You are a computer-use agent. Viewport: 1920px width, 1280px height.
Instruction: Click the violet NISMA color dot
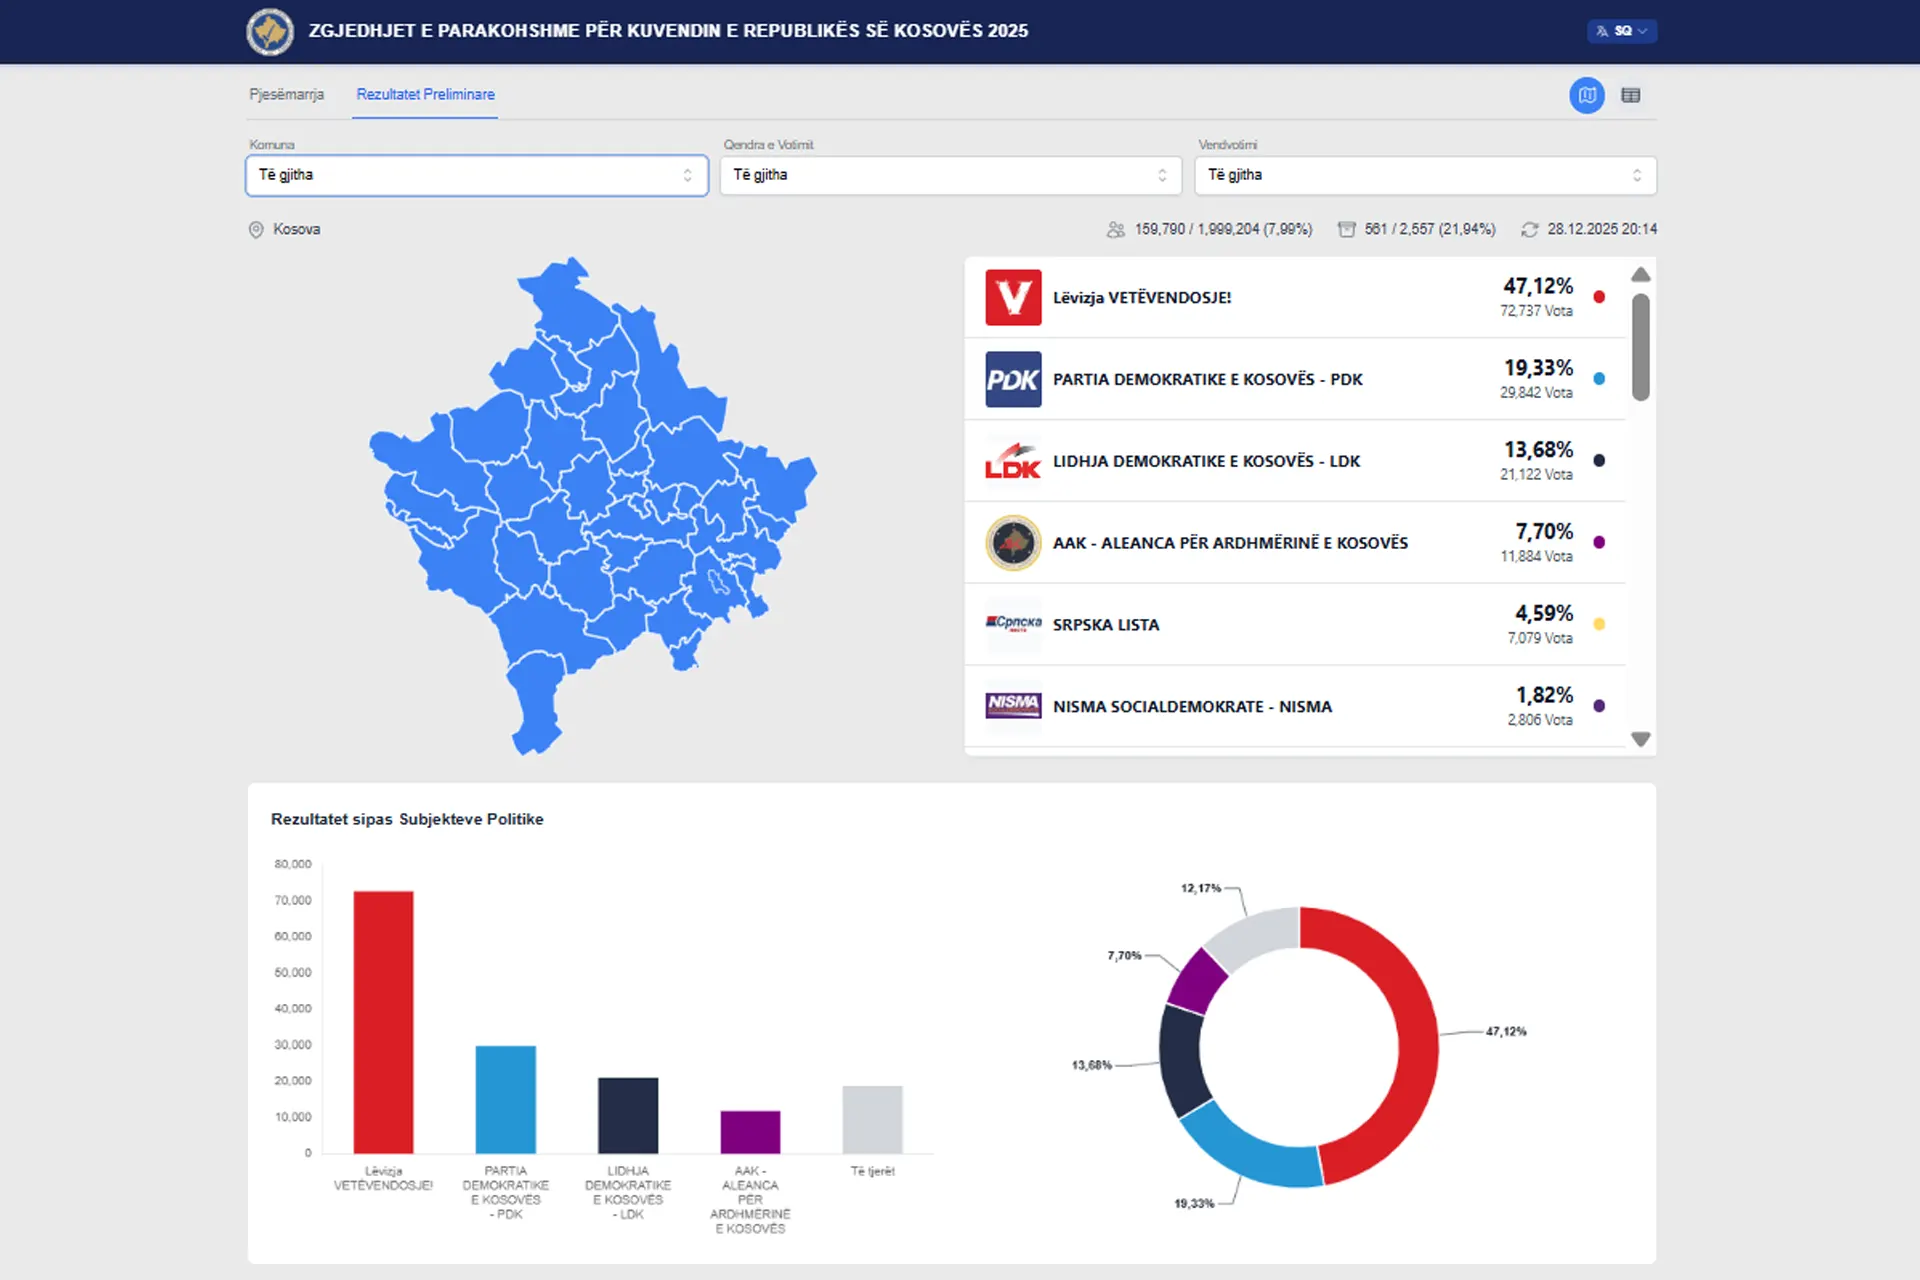click(x=1599, y=706)
